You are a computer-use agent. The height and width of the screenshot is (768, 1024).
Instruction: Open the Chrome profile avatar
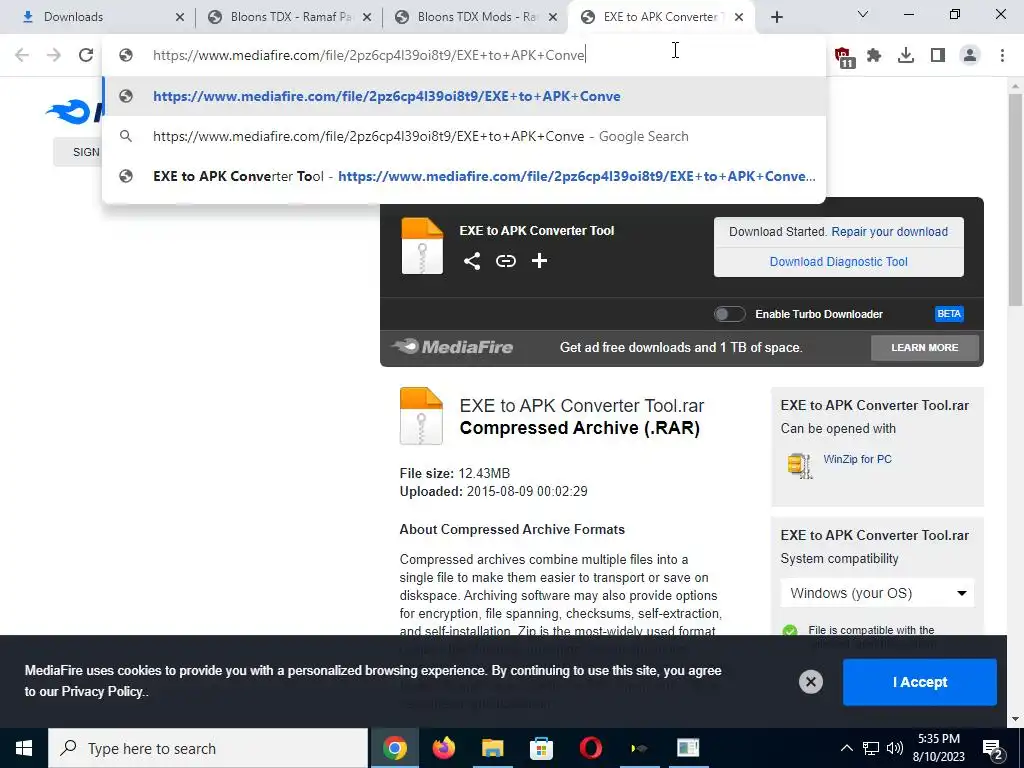pos(970,56)
